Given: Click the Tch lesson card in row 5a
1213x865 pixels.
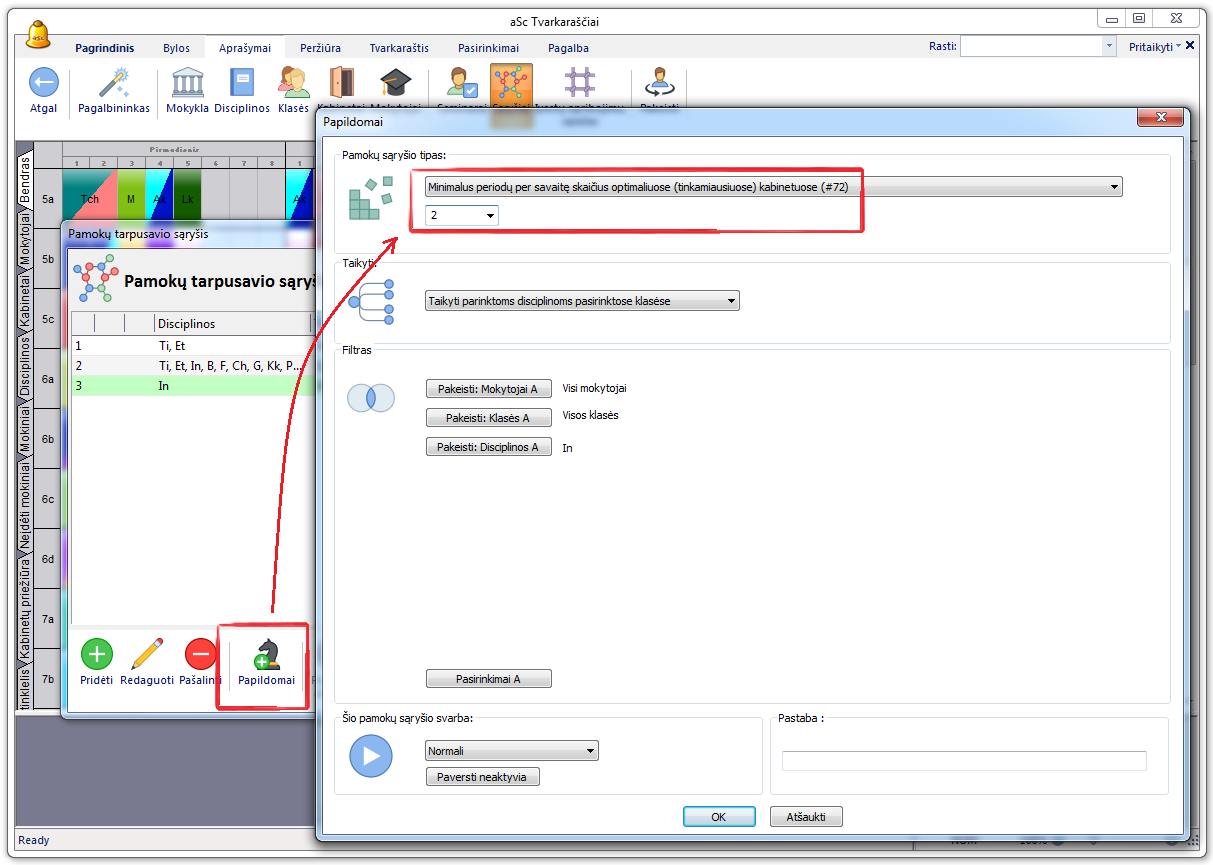Looking at the screenshot, I should 90,199.
